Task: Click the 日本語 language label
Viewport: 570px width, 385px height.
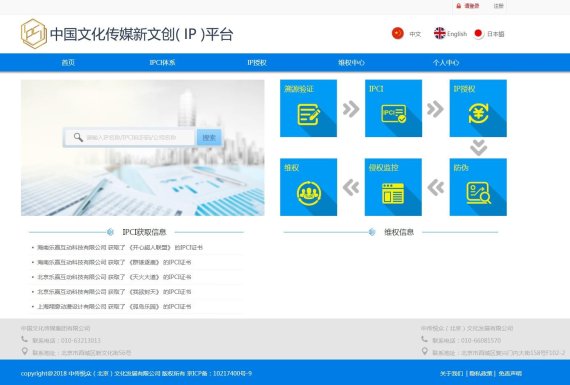Action: pos(496,34)
